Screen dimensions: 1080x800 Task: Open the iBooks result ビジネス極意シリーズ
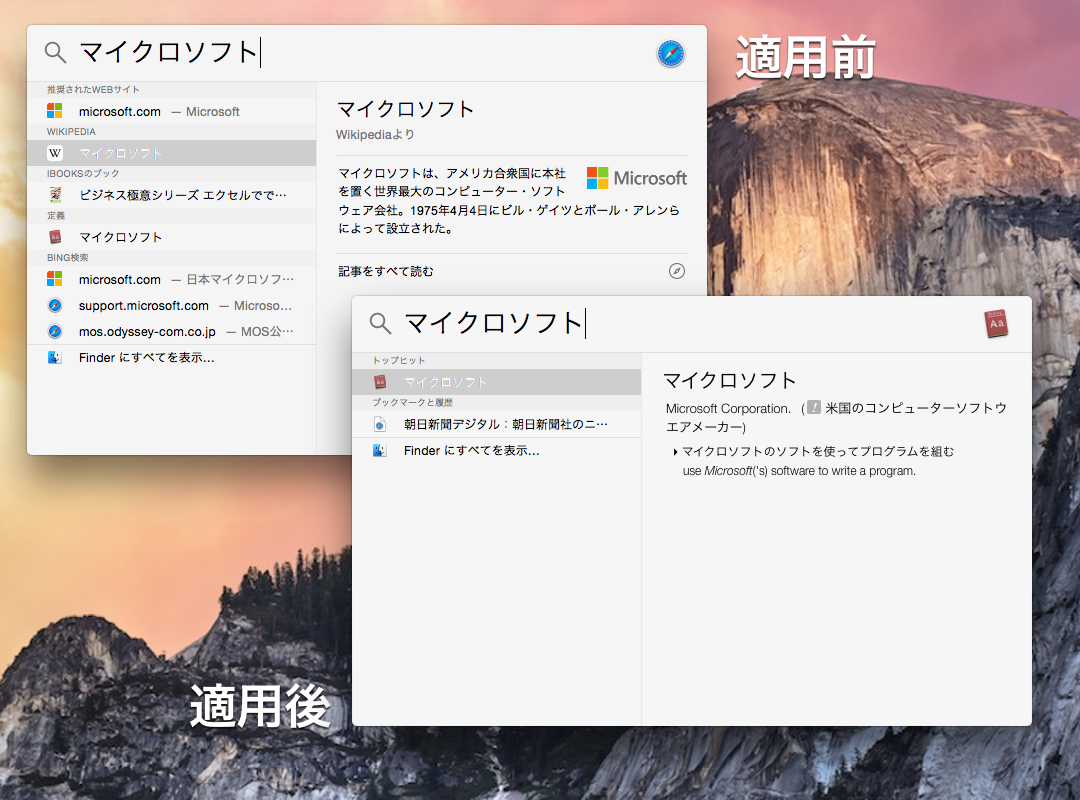coord(172,195)
